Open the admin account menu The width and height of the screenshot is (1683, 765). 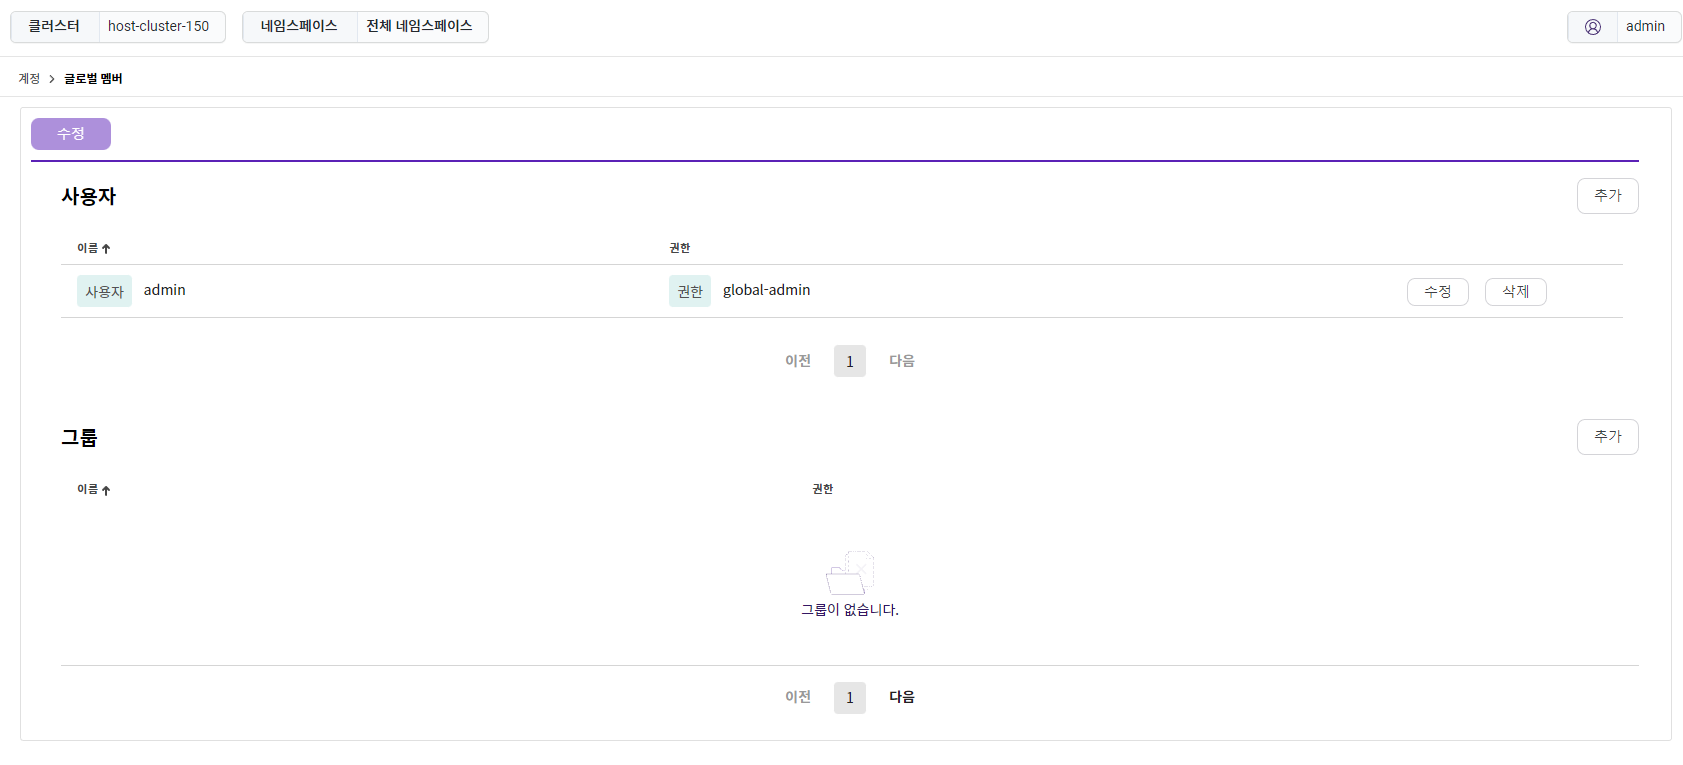pos(1624,27)
